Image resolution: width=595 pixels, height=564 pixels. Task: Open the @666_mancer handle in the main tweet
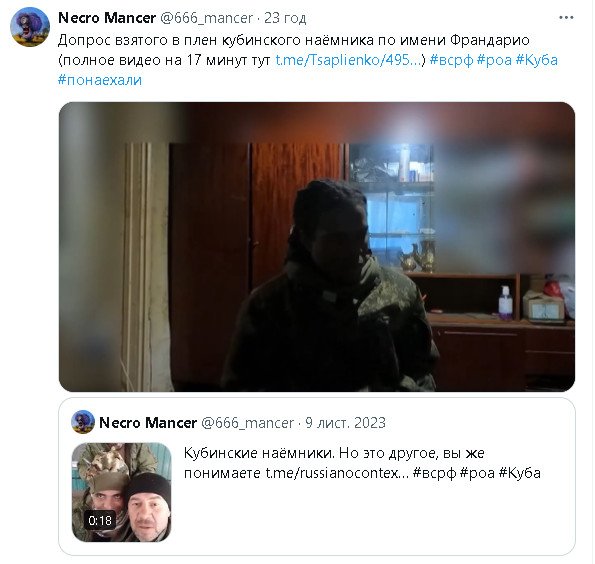coord(206,18)
